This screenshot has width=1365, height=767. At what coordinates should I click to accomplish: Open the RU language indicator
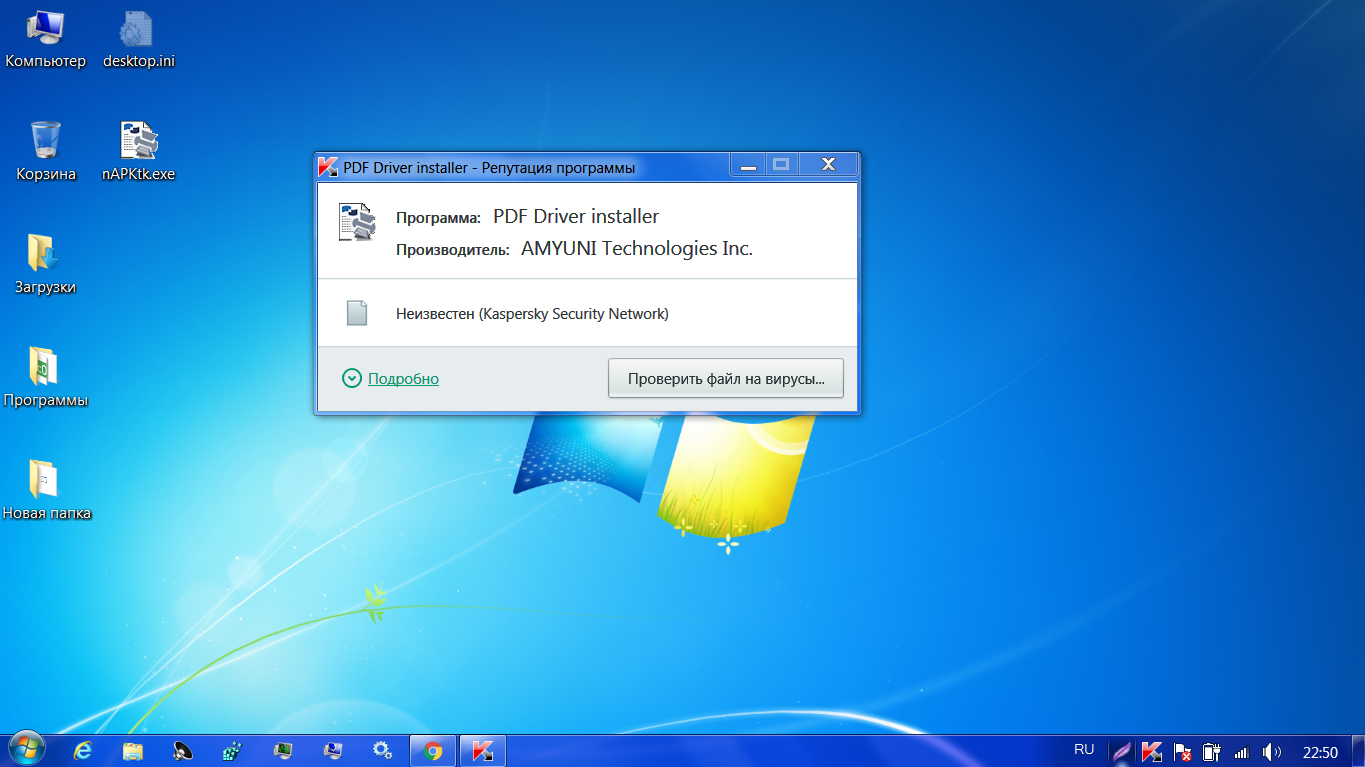click(1084, 749)
